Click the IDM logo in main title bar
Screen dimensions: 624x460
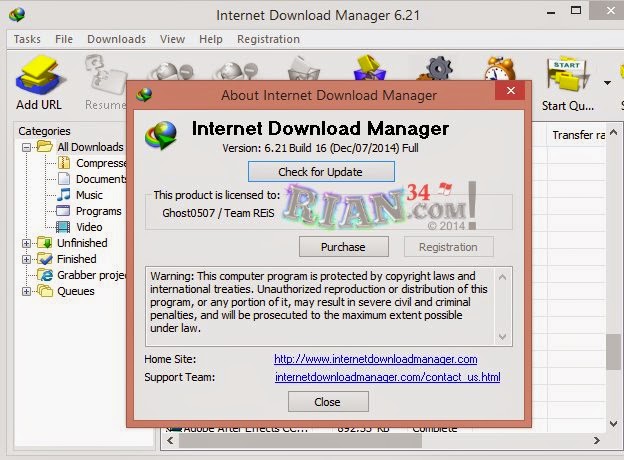point(17,15)
